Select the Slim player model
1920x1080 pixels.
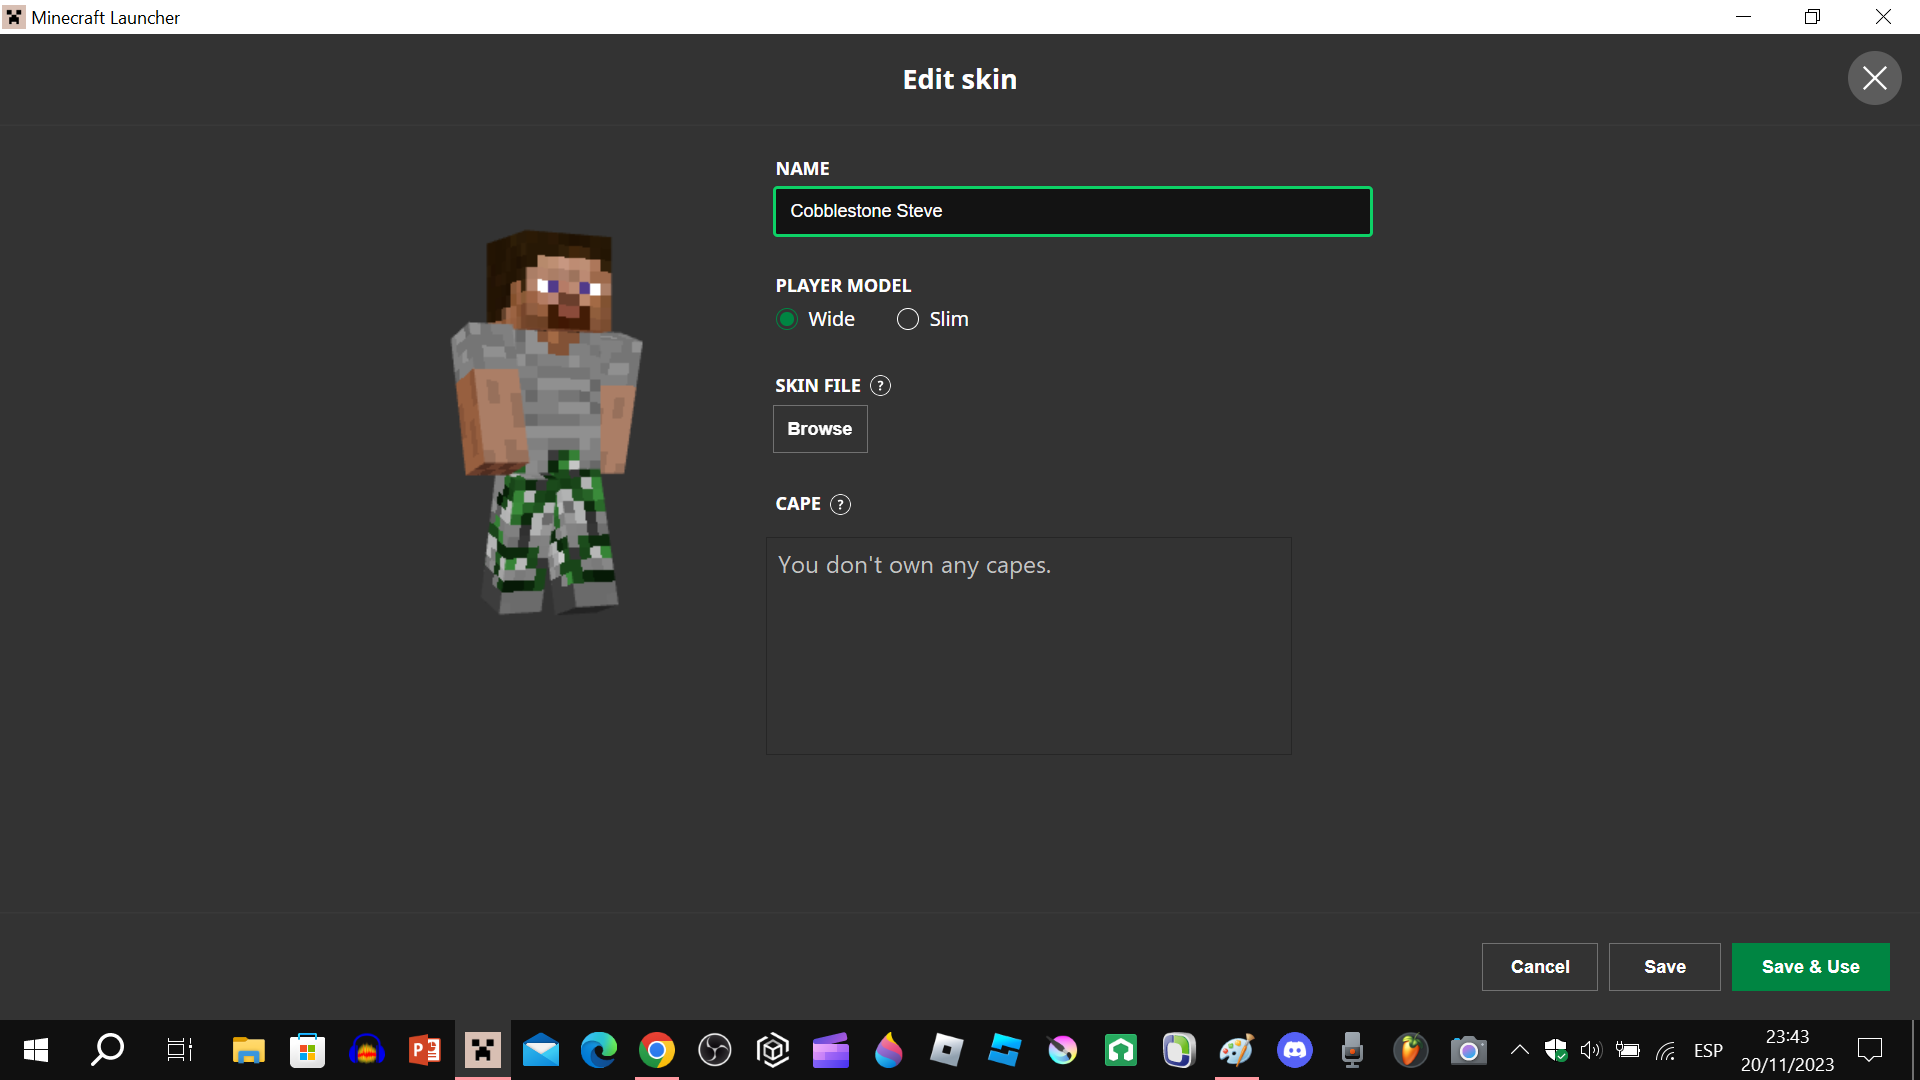click(907, 319)
